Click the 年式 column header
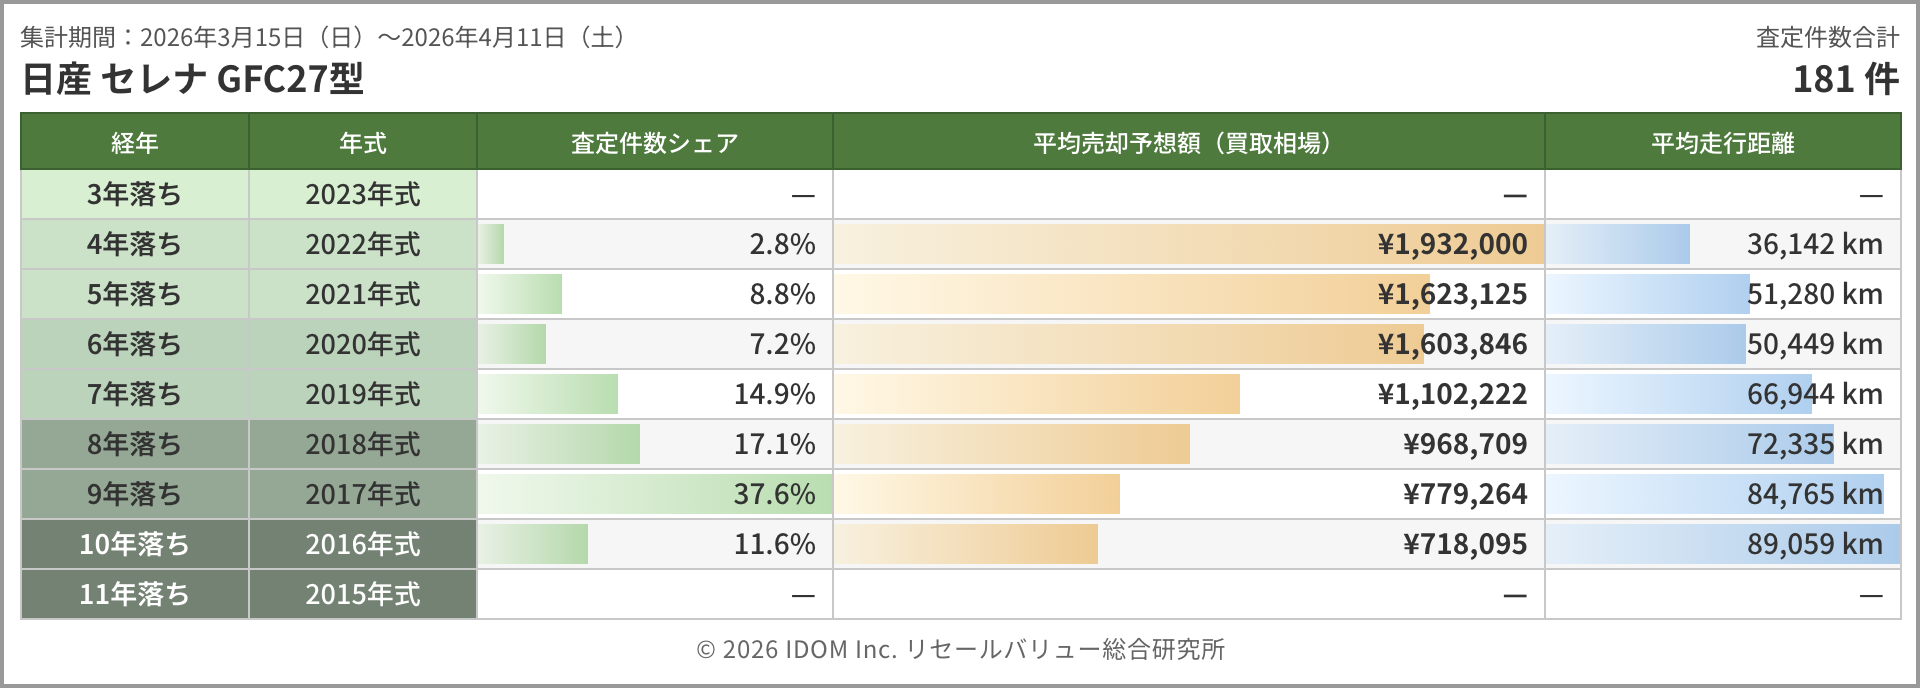The width and height of the screenshot is (1920, 688). [x=362, y=143]
